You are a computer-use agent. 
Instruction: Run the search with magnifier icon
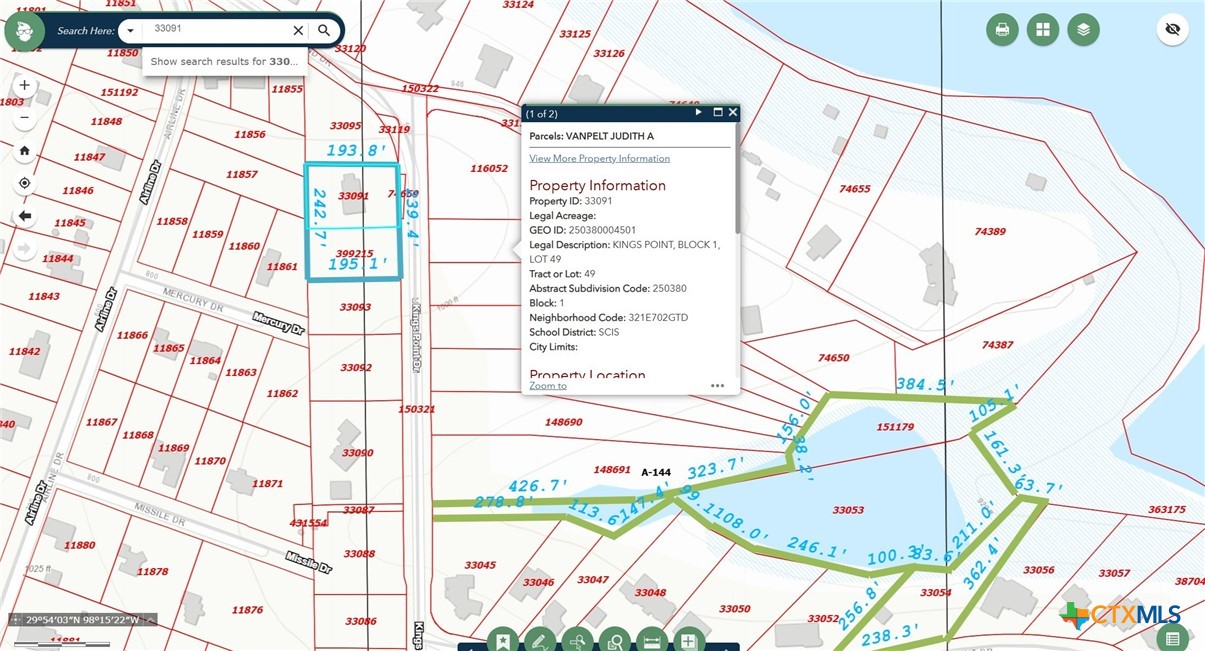tap(324, 31)
